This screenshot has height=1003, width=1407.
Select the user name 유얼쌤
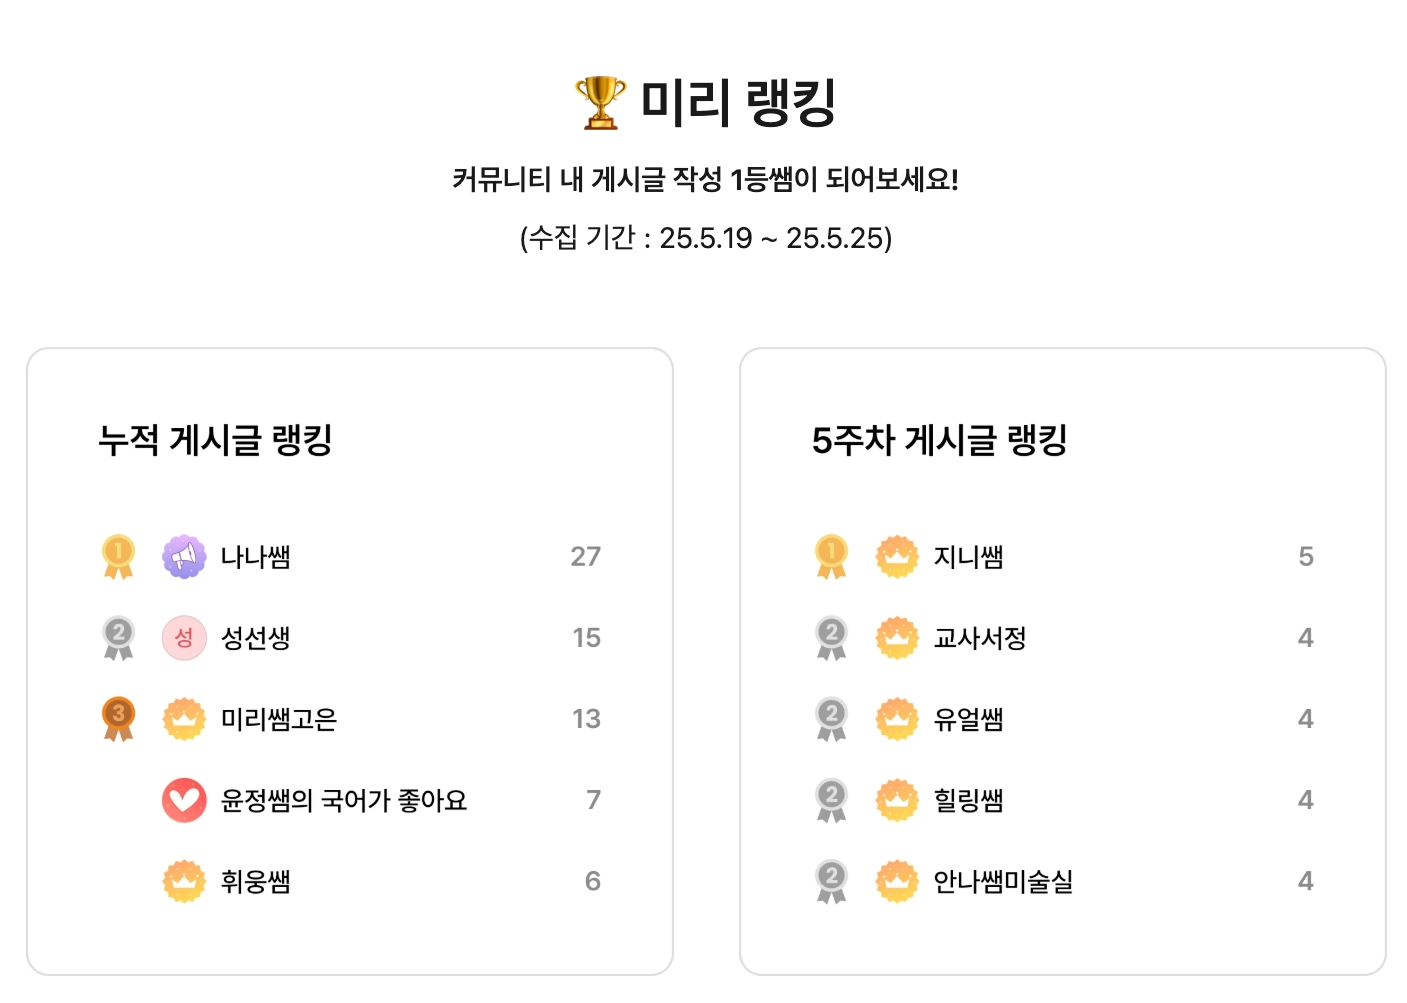coord(968,719)
